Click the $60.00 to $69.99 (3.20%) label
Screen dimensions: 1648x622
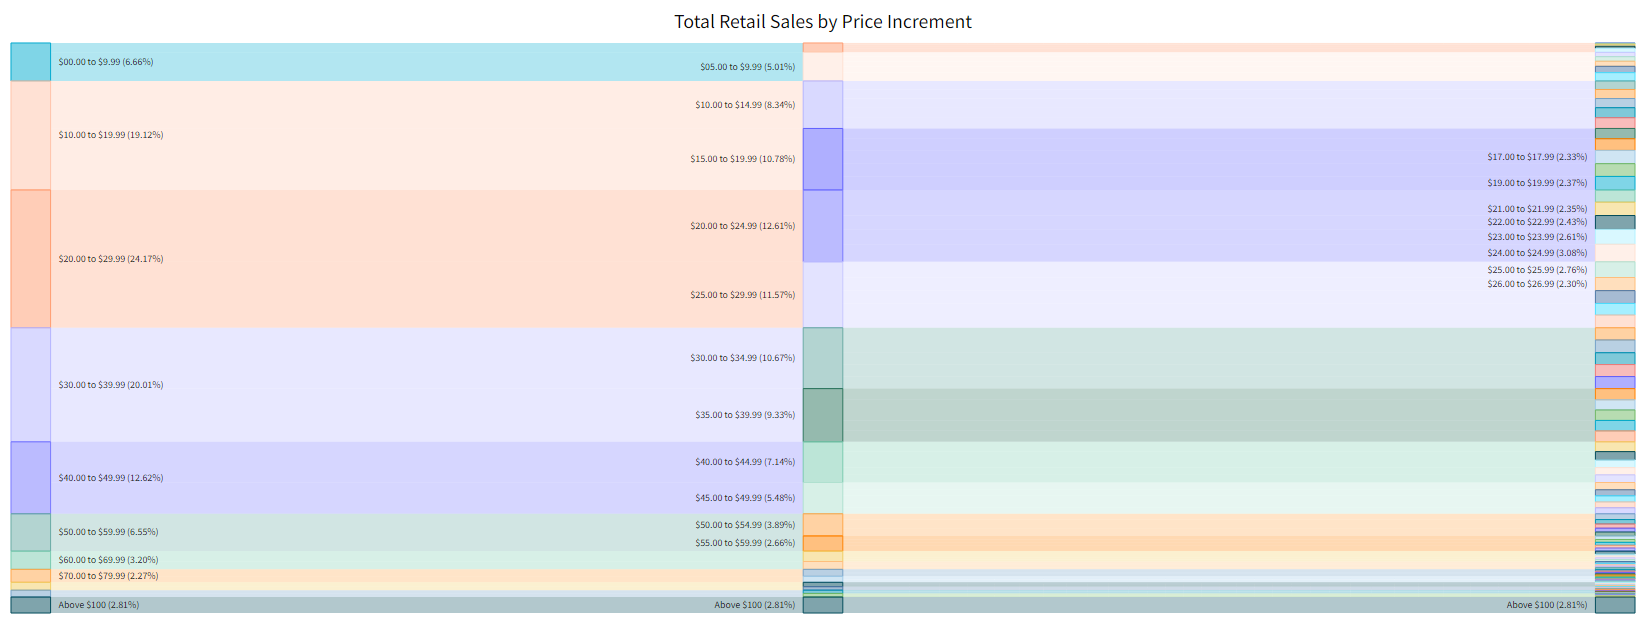coord(108,560)
